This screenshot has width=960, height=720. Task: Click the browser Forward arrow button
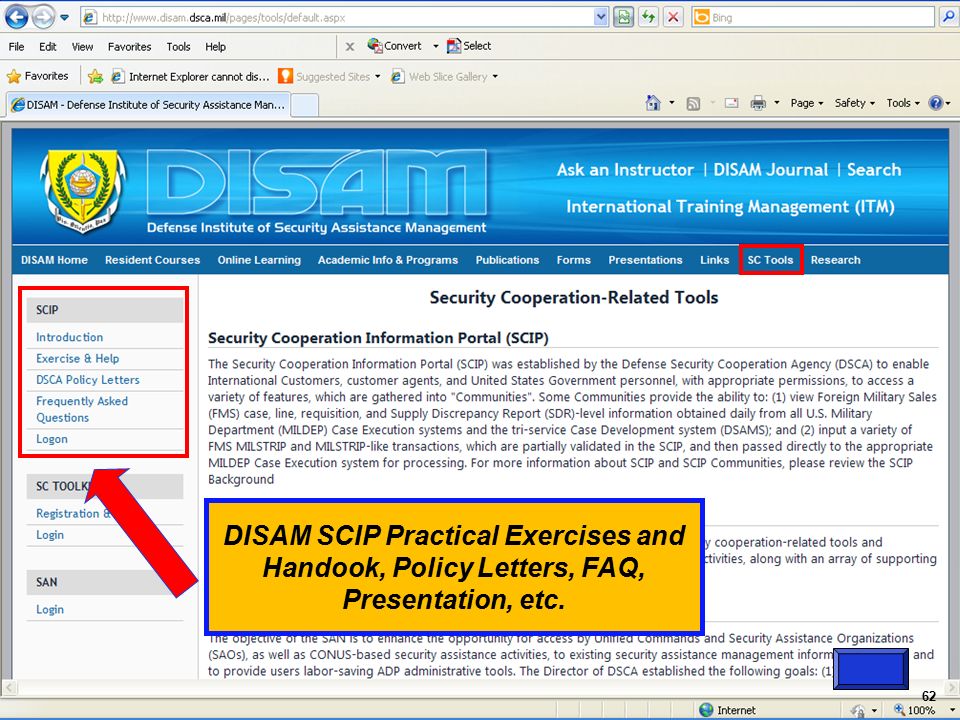pyautogui.click(x=43, y=17)
